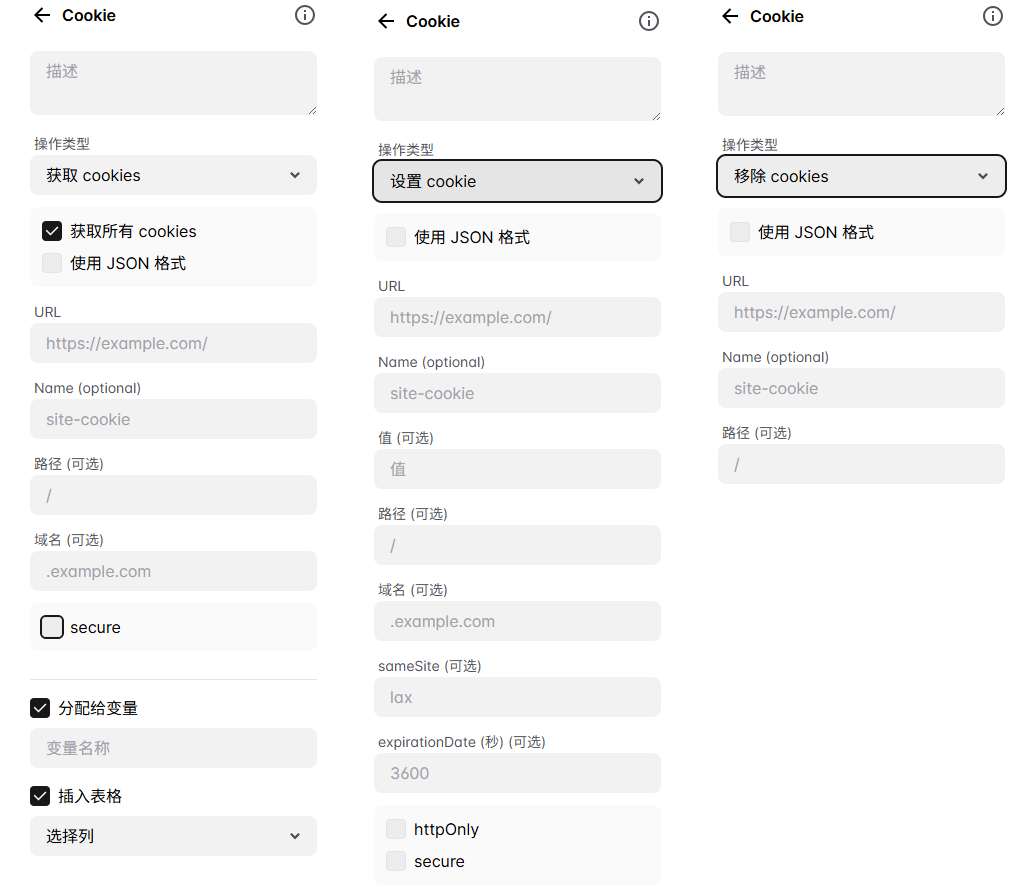The width and height of the screenshot is (1027, 887).
Task: Open info icon in the 获取 cookies panel
Action: point(305,15)
